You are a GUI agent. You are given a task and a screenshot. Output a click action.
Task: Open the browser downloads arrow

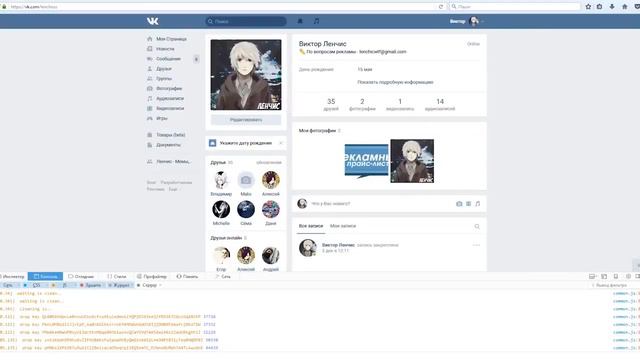click(x=612, y=7)
